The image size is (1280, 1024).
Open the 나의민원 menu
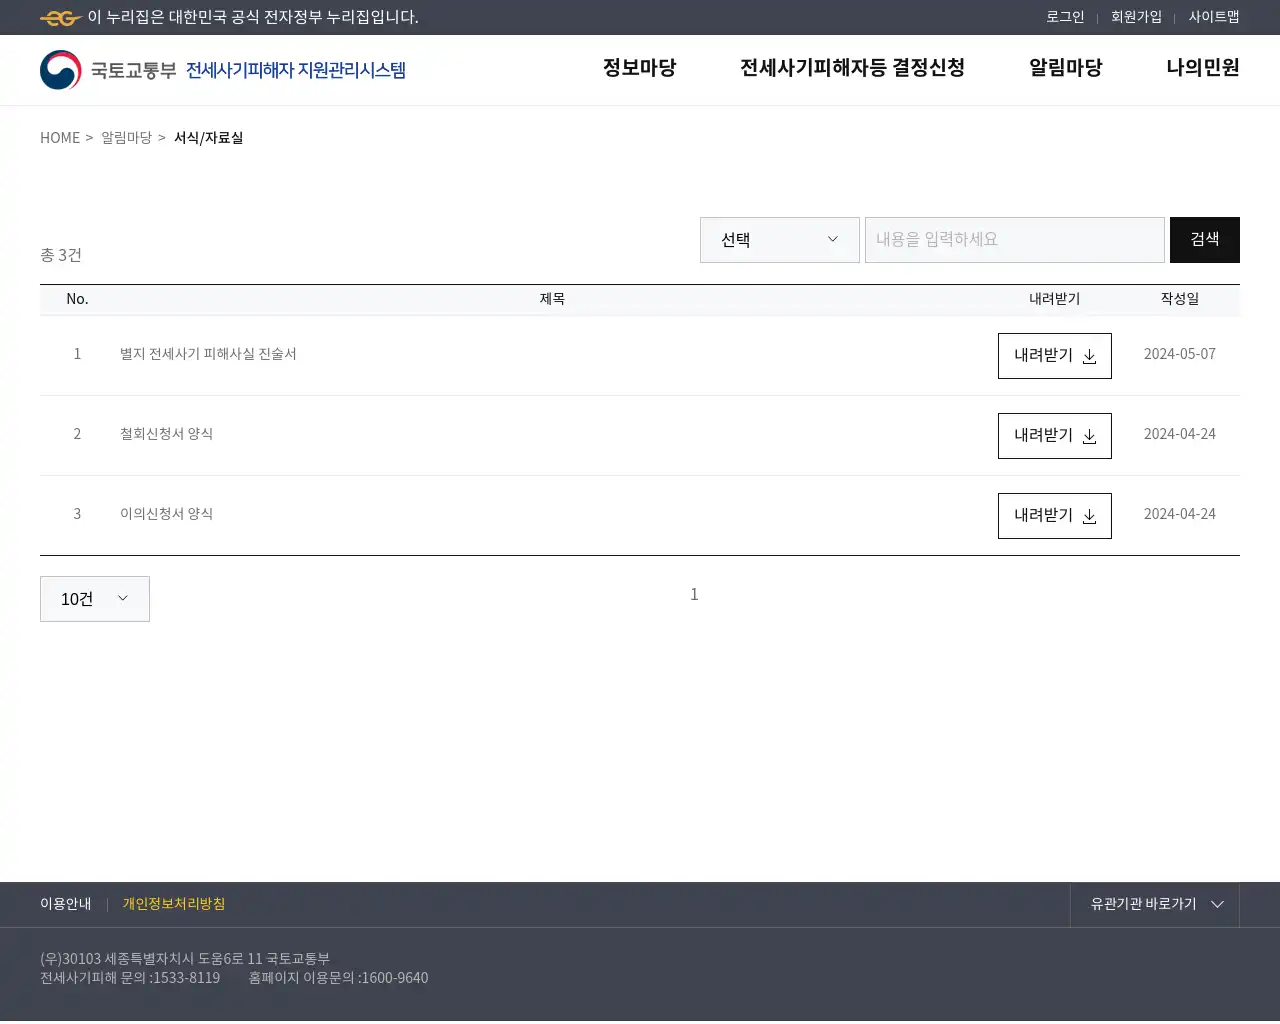tap(1203, 68)
